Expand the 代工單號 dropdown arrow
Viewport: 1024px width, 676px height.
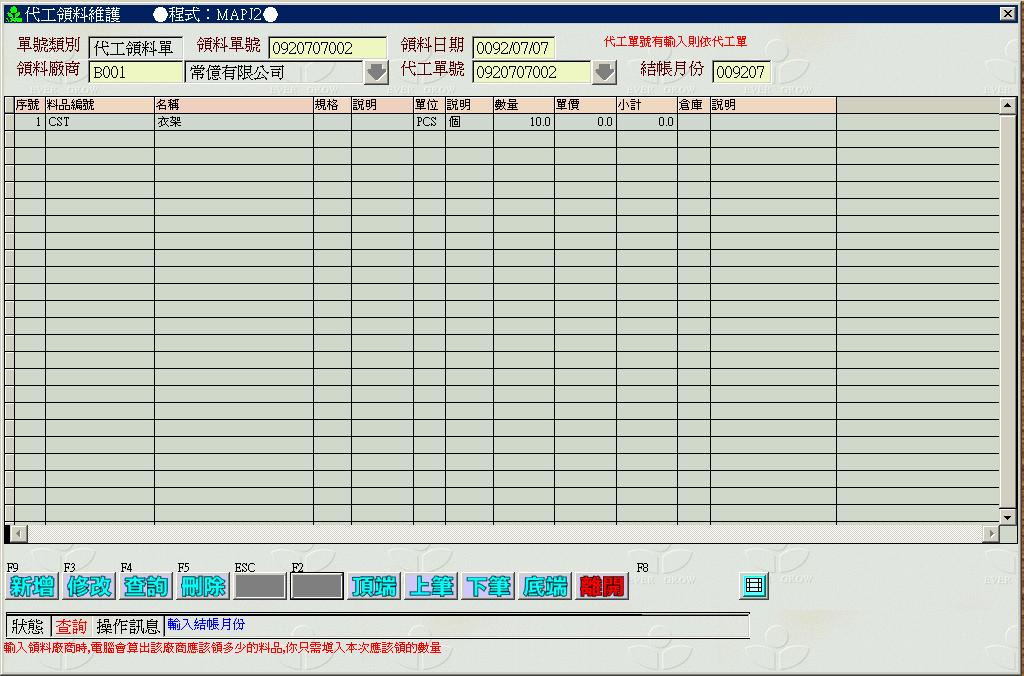[x=604, y=72]
